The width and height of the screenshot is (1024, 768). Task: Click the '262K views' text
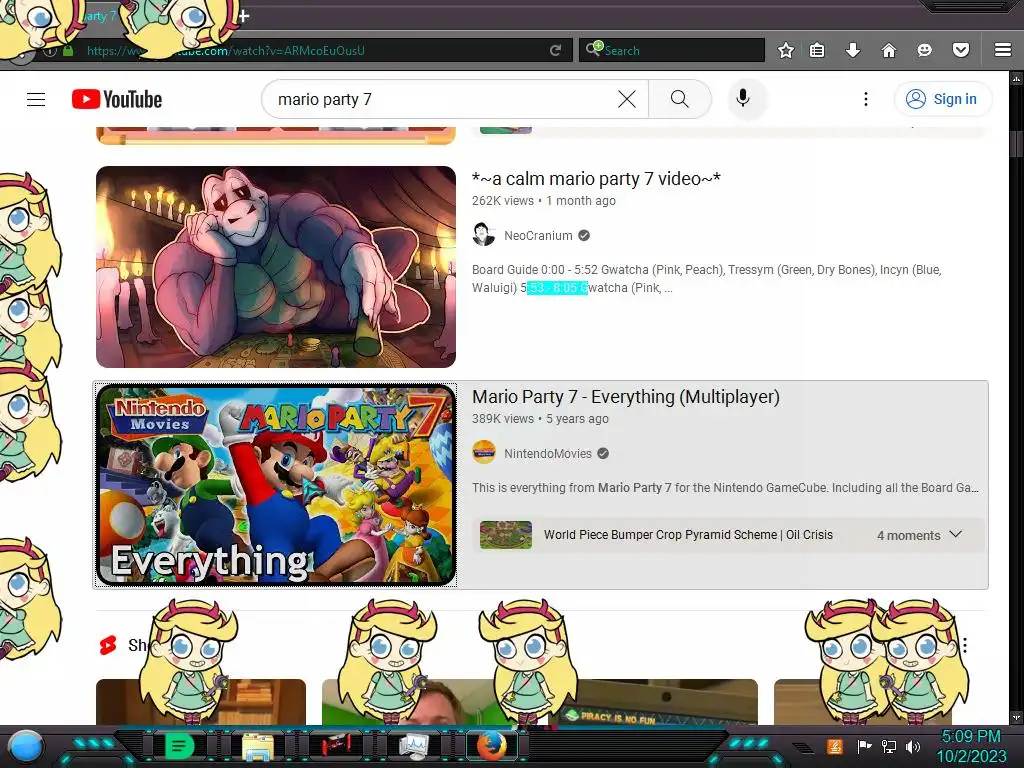[x=503, y=200]
